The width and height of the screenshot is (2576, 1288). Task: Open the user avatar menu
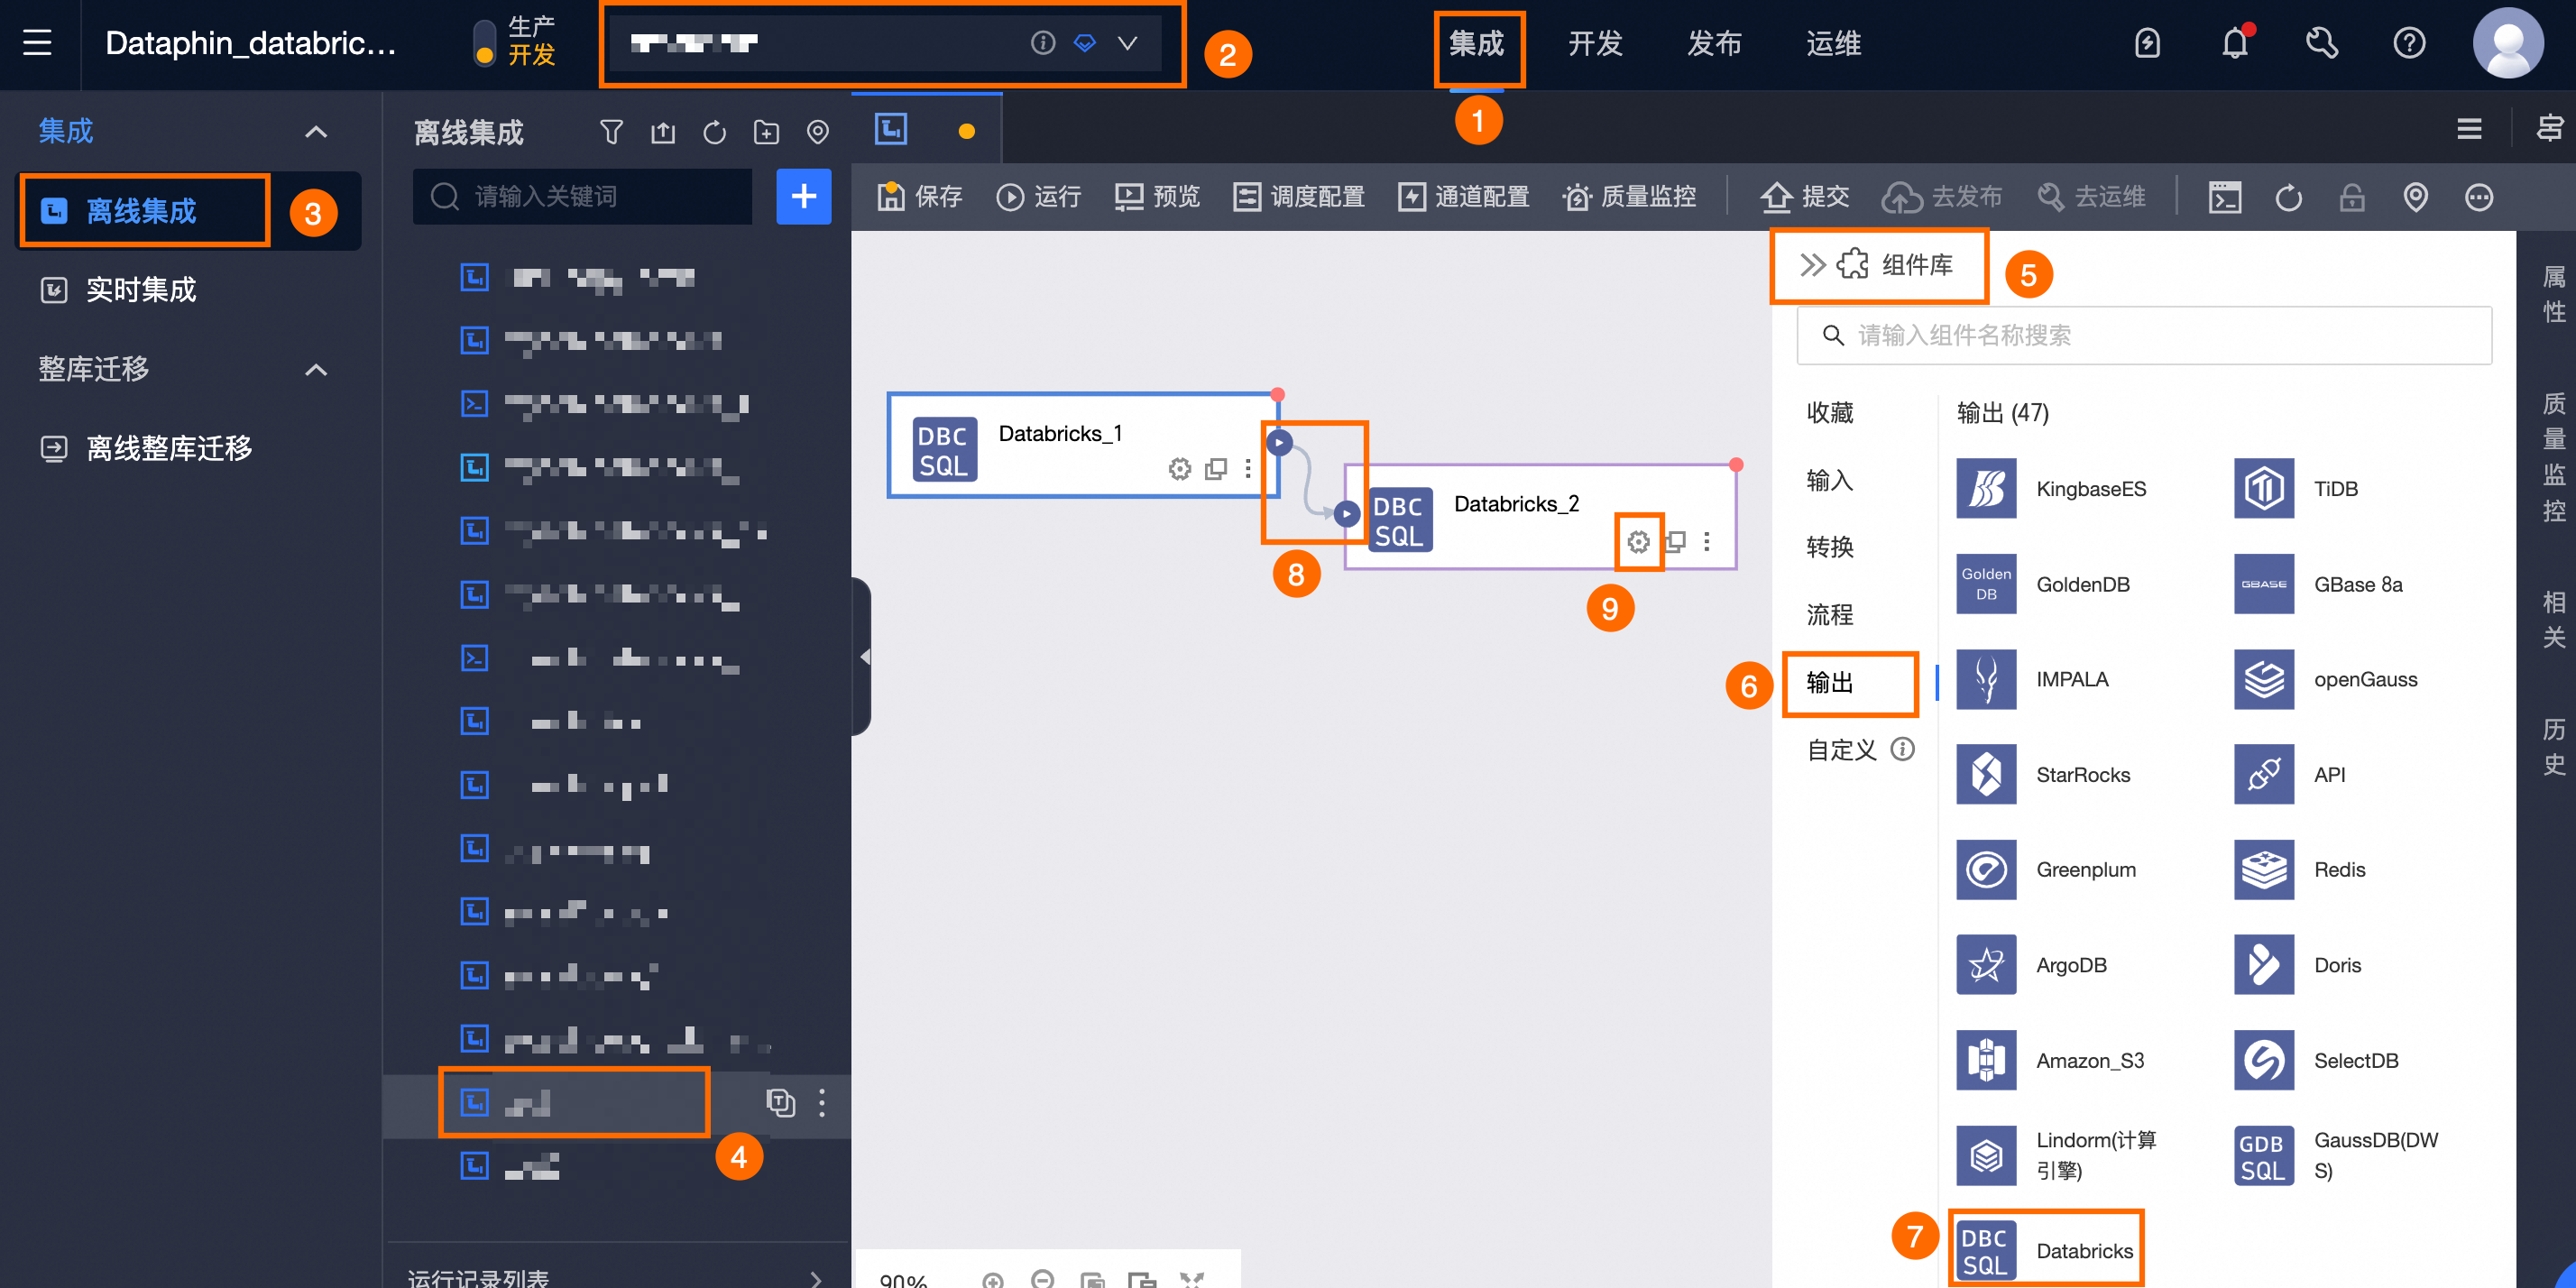coord(2508,43)
